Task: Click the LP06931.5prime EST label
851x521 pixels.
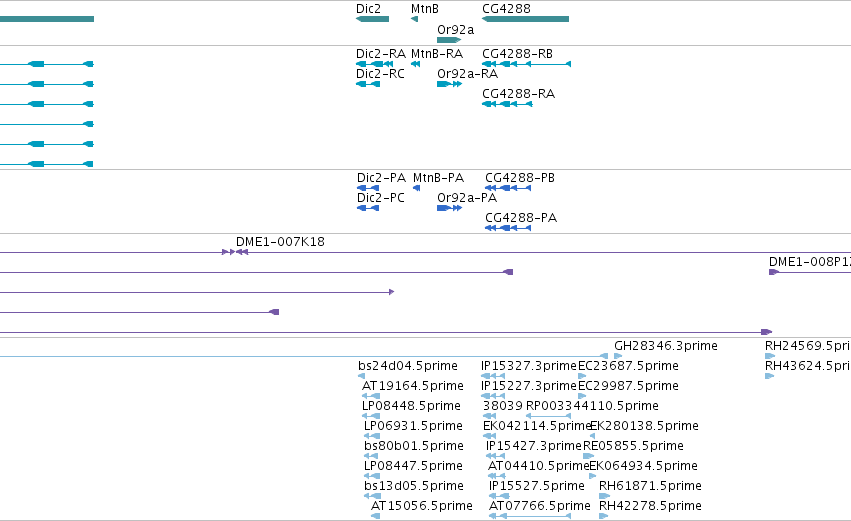Action: (x=413, y=426)
